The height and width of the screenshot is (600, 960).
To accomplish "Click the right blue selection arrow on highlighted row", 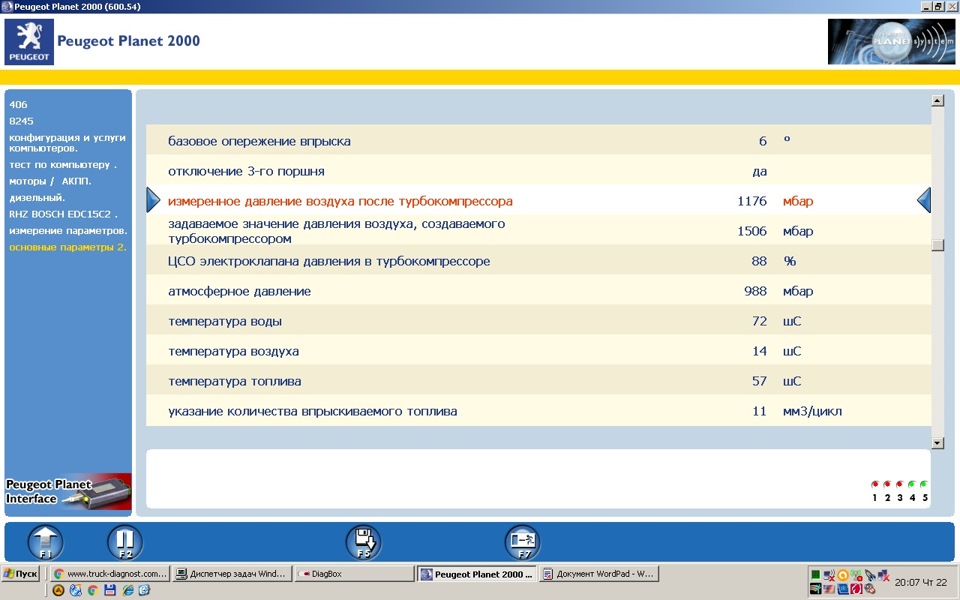I will point(924,200).
